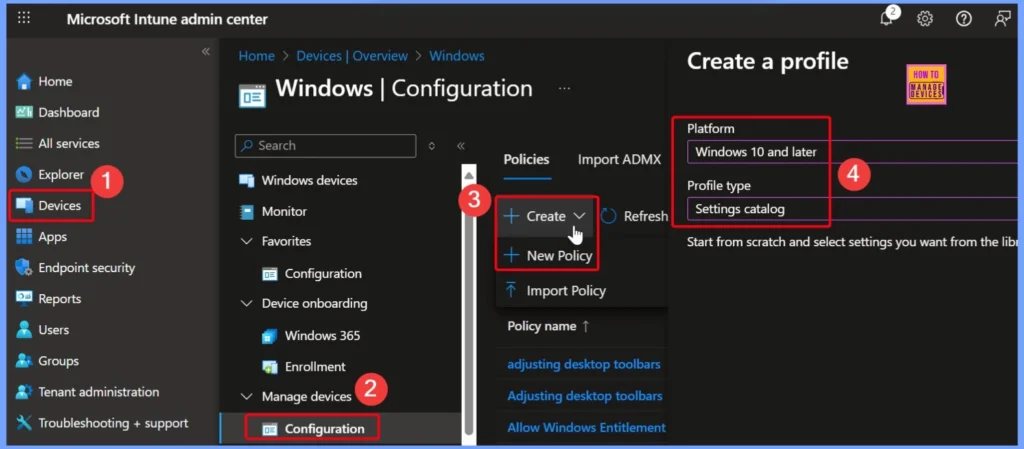
Task: Open the help question mark icon
Action: point(963,19)
